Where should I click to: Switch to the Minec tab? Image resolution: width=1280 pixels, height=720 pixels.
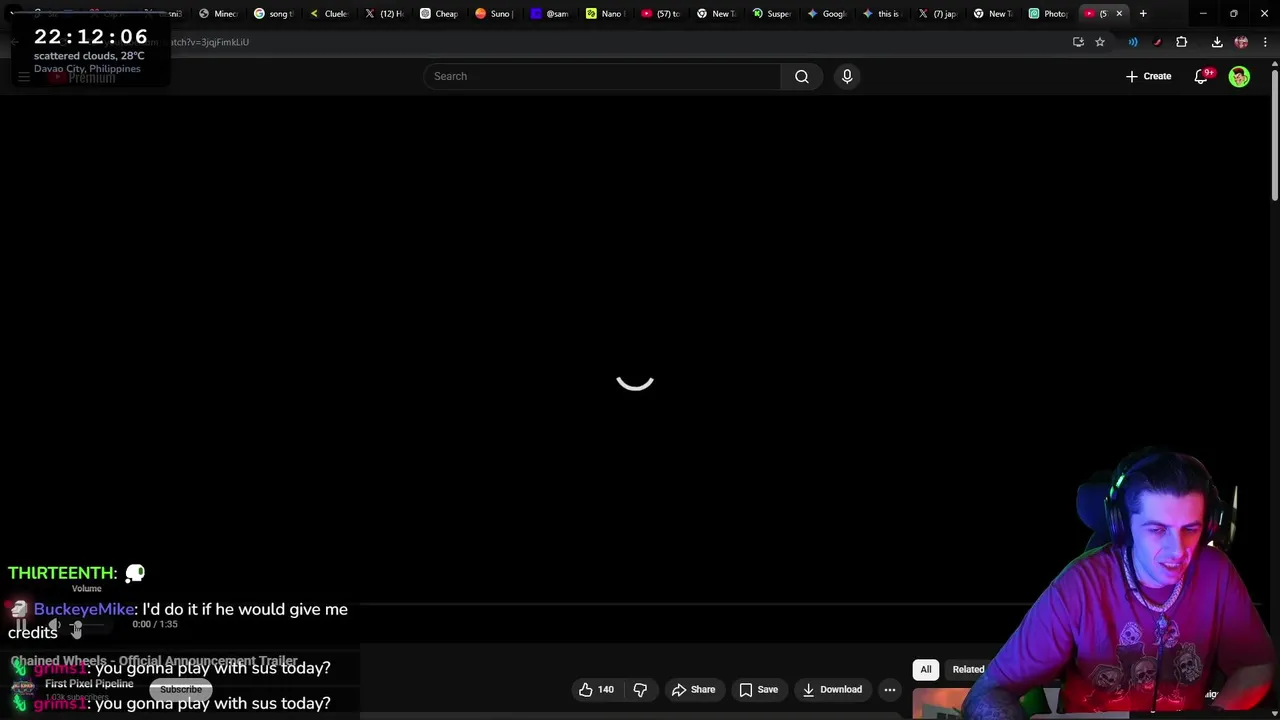pyautogui.click(x=217, y=13)
